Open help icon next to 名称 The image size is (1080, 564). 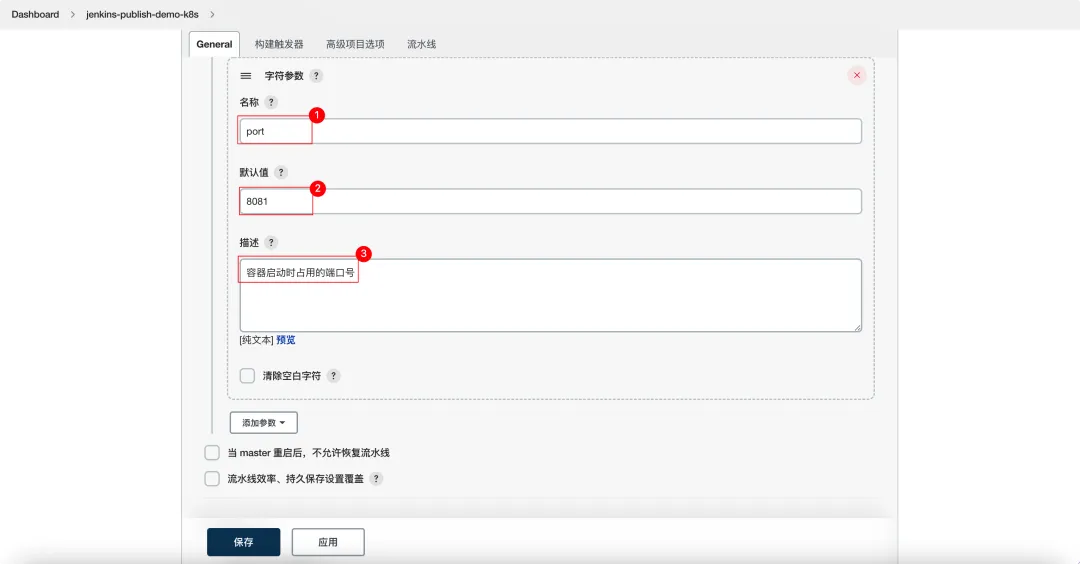click(271, 102)
